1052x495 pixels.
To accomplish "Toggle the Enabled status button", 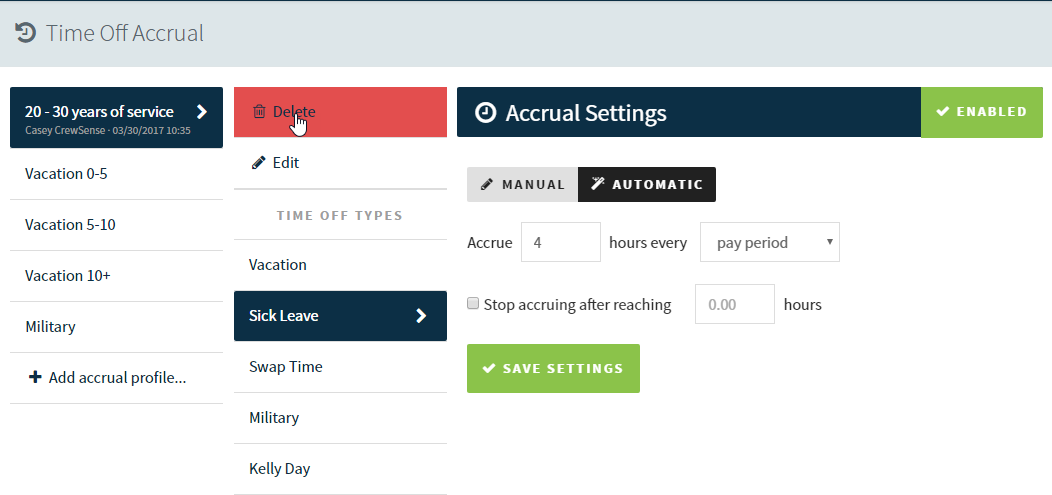I will click(x=982, y=112).
